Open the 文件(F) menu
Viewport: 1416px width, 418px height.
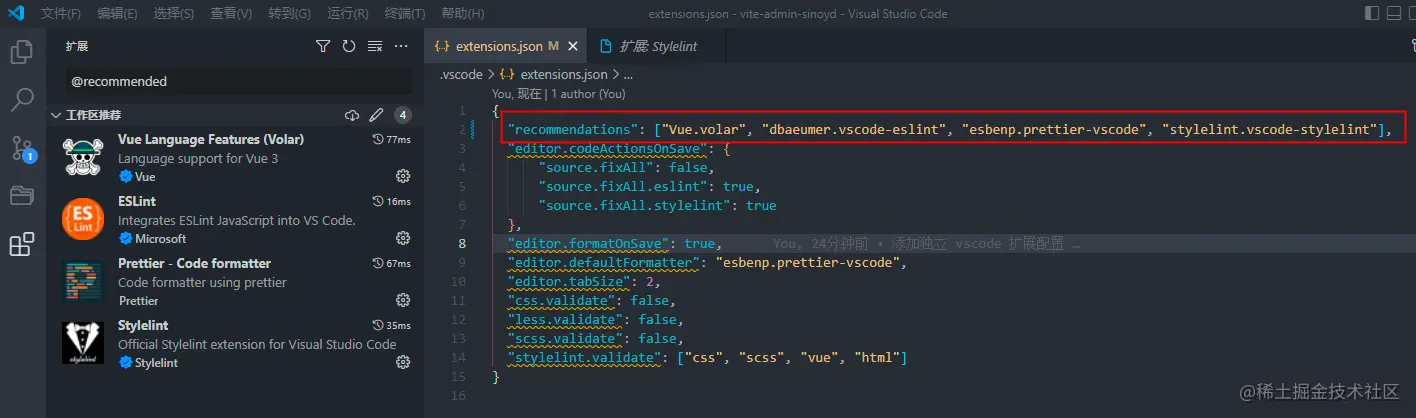point(61,14)
